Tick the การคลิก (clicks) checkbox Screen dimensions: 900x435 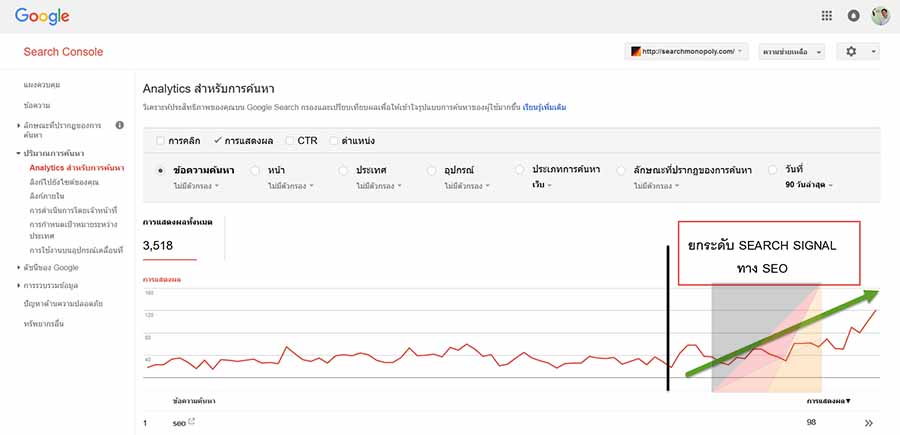click(x=160, y=141)
